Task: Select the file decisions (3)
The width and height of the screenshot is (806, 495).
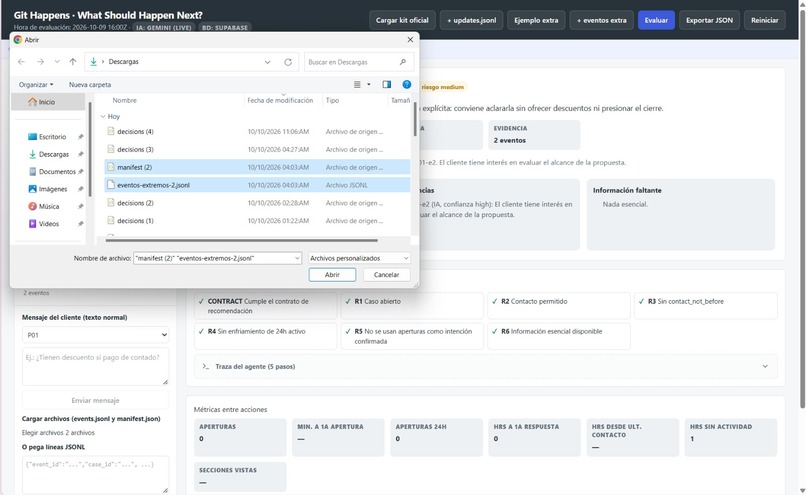Action: point(257,150)
